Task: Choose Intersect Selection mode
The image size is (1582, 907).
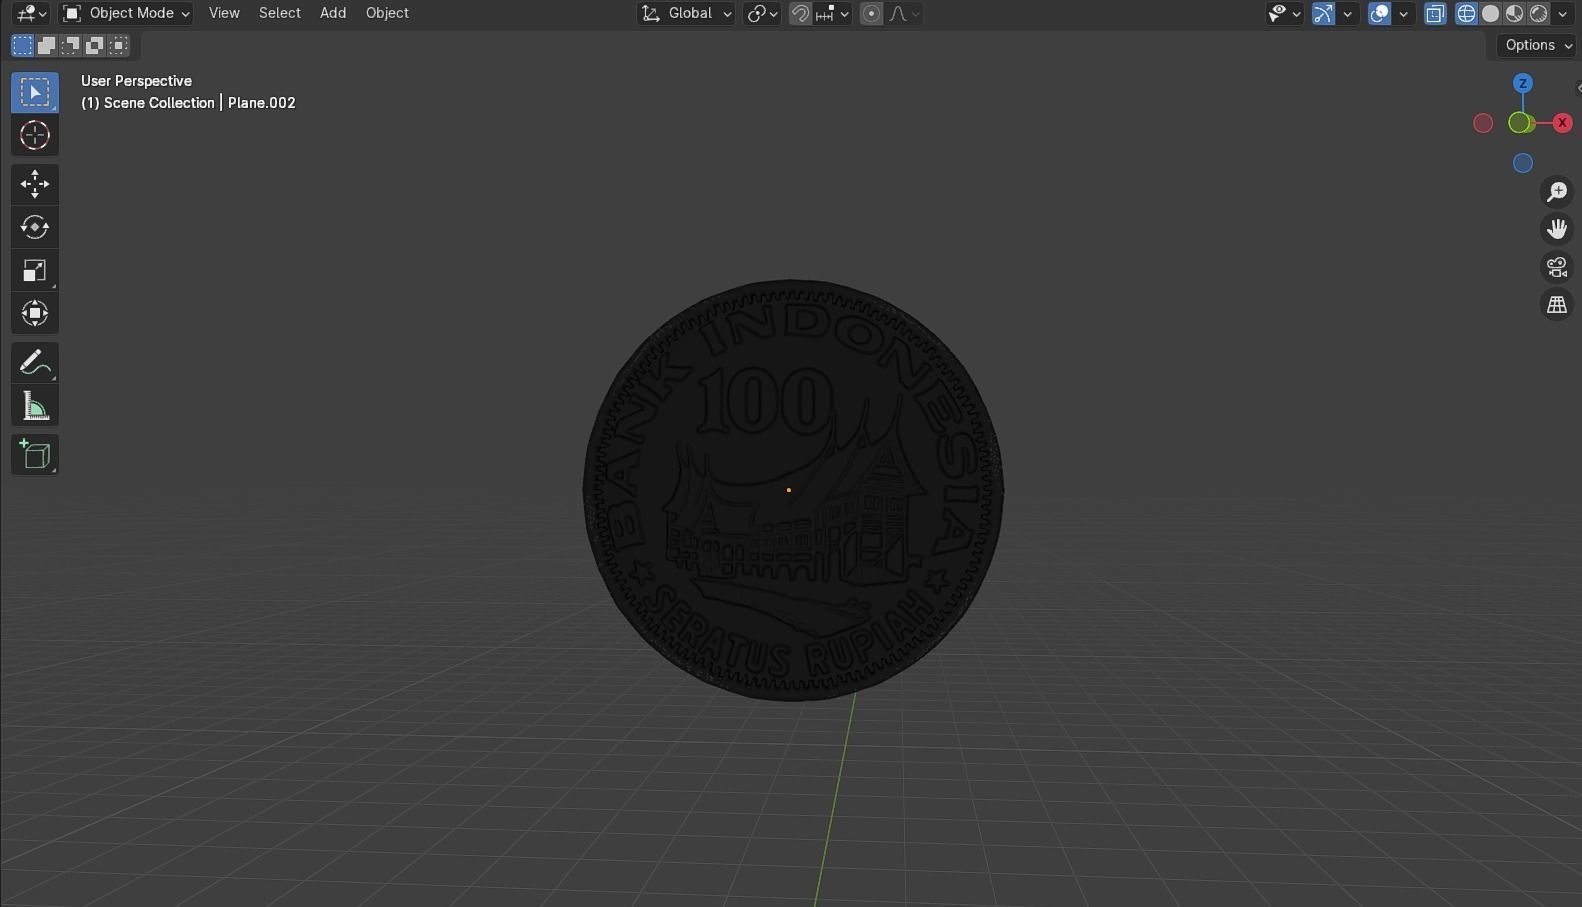Action: 118,45
